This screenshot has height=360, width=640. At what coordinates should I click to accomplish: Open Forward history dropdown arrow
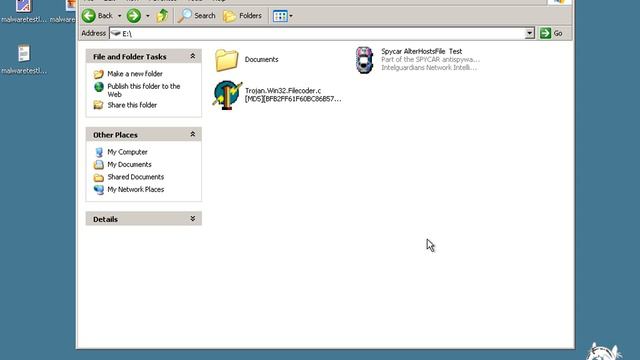point(147,16)
